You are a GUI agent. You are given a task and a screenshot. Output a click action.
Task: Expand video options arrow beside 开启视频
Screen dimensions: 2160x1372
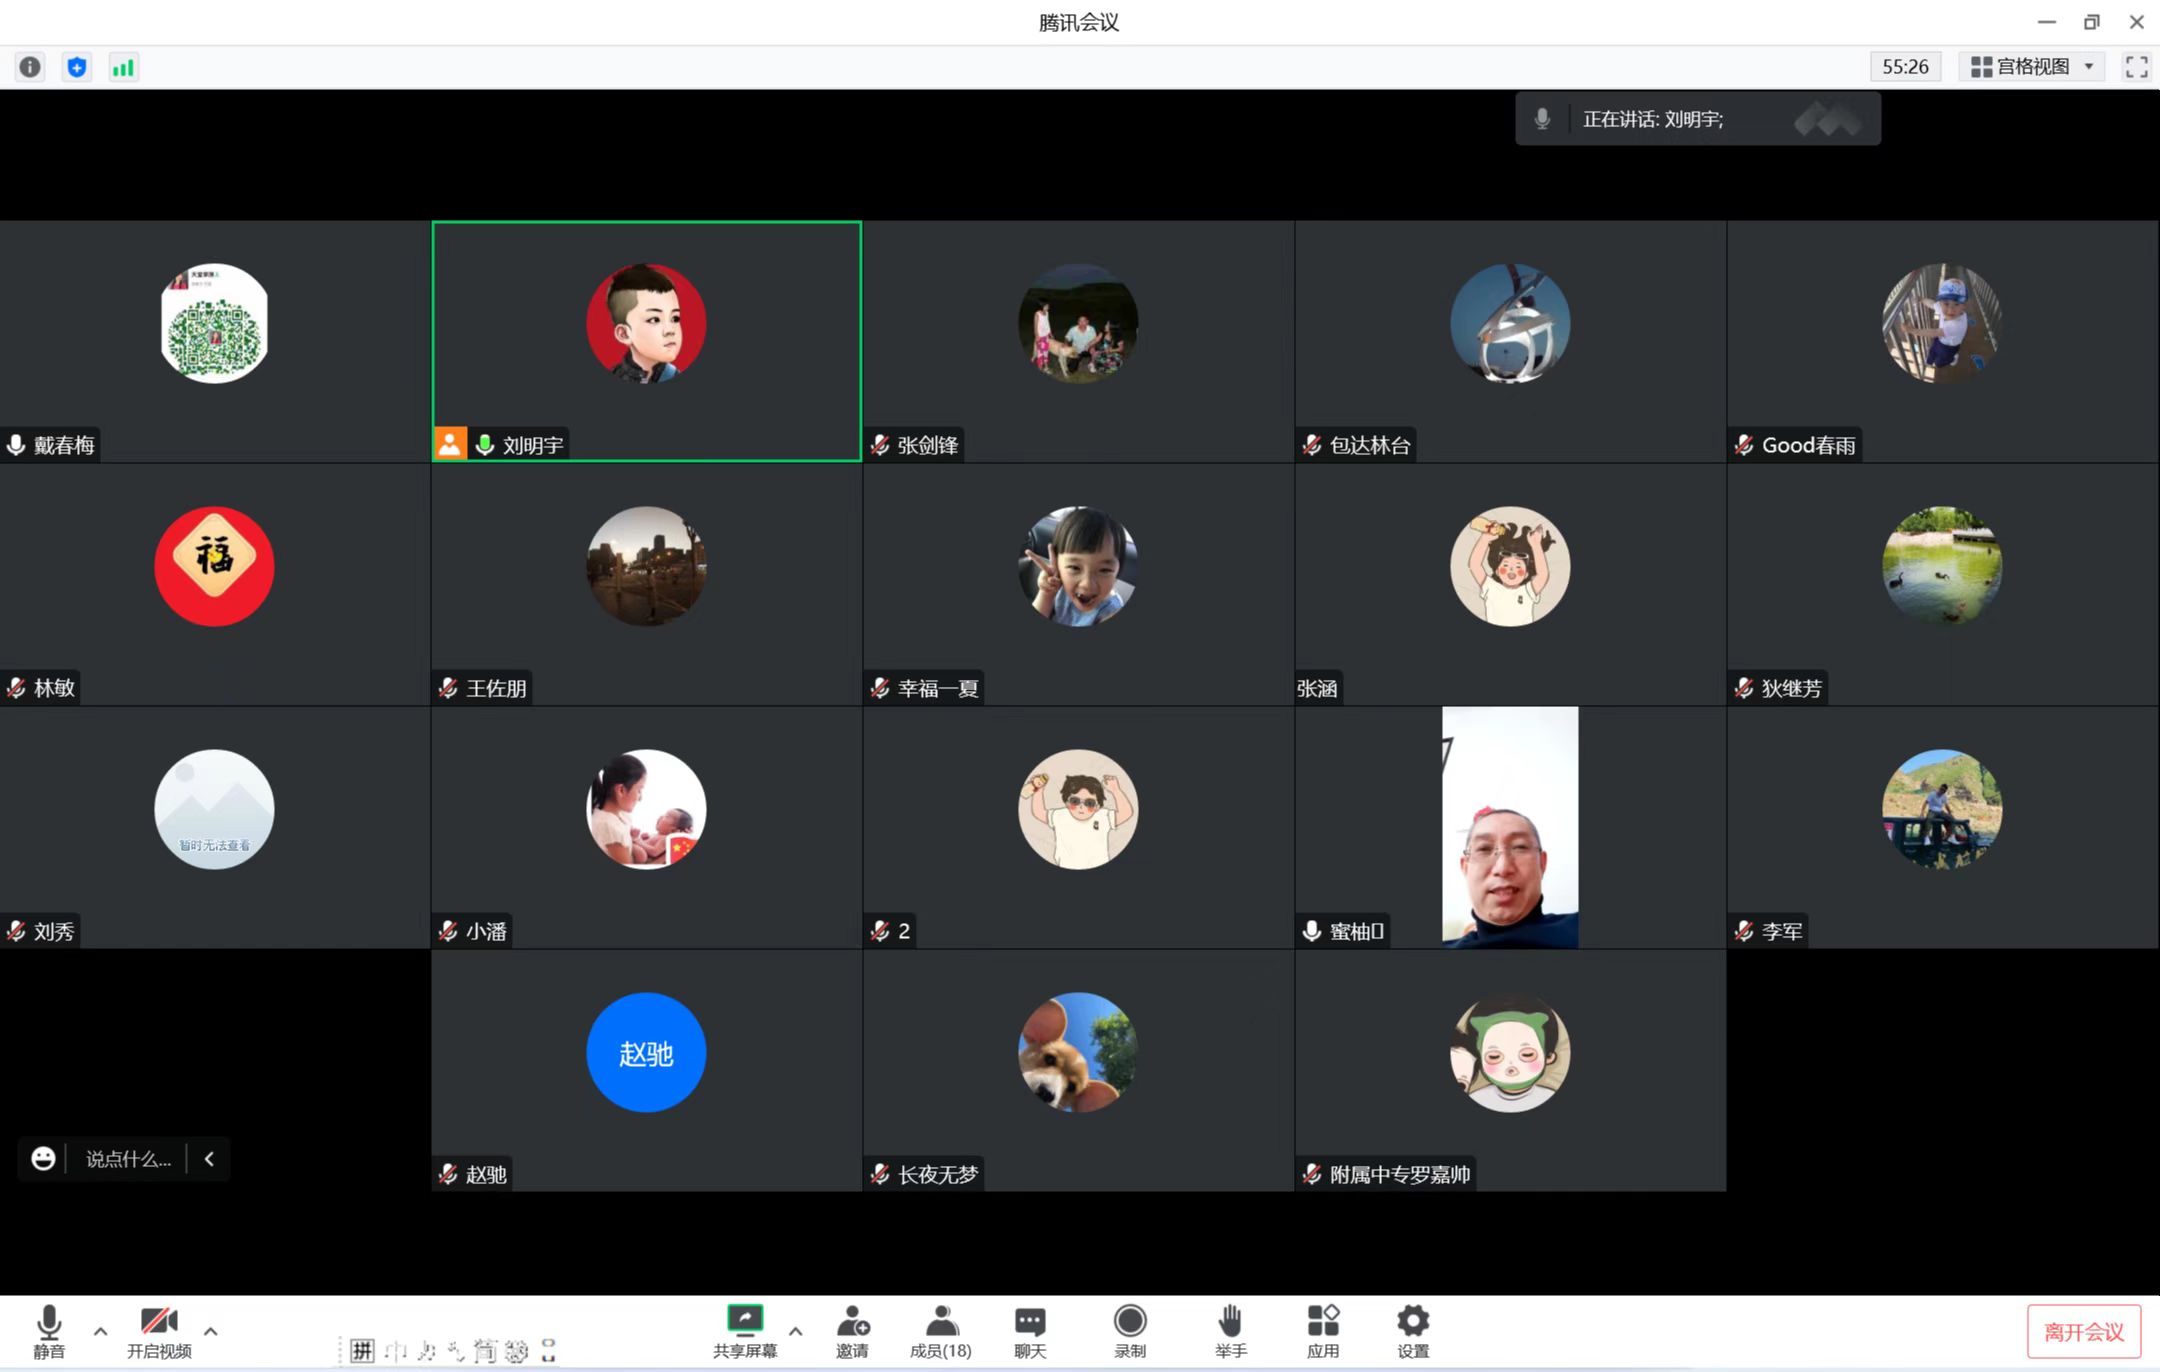pos(210,1331)
